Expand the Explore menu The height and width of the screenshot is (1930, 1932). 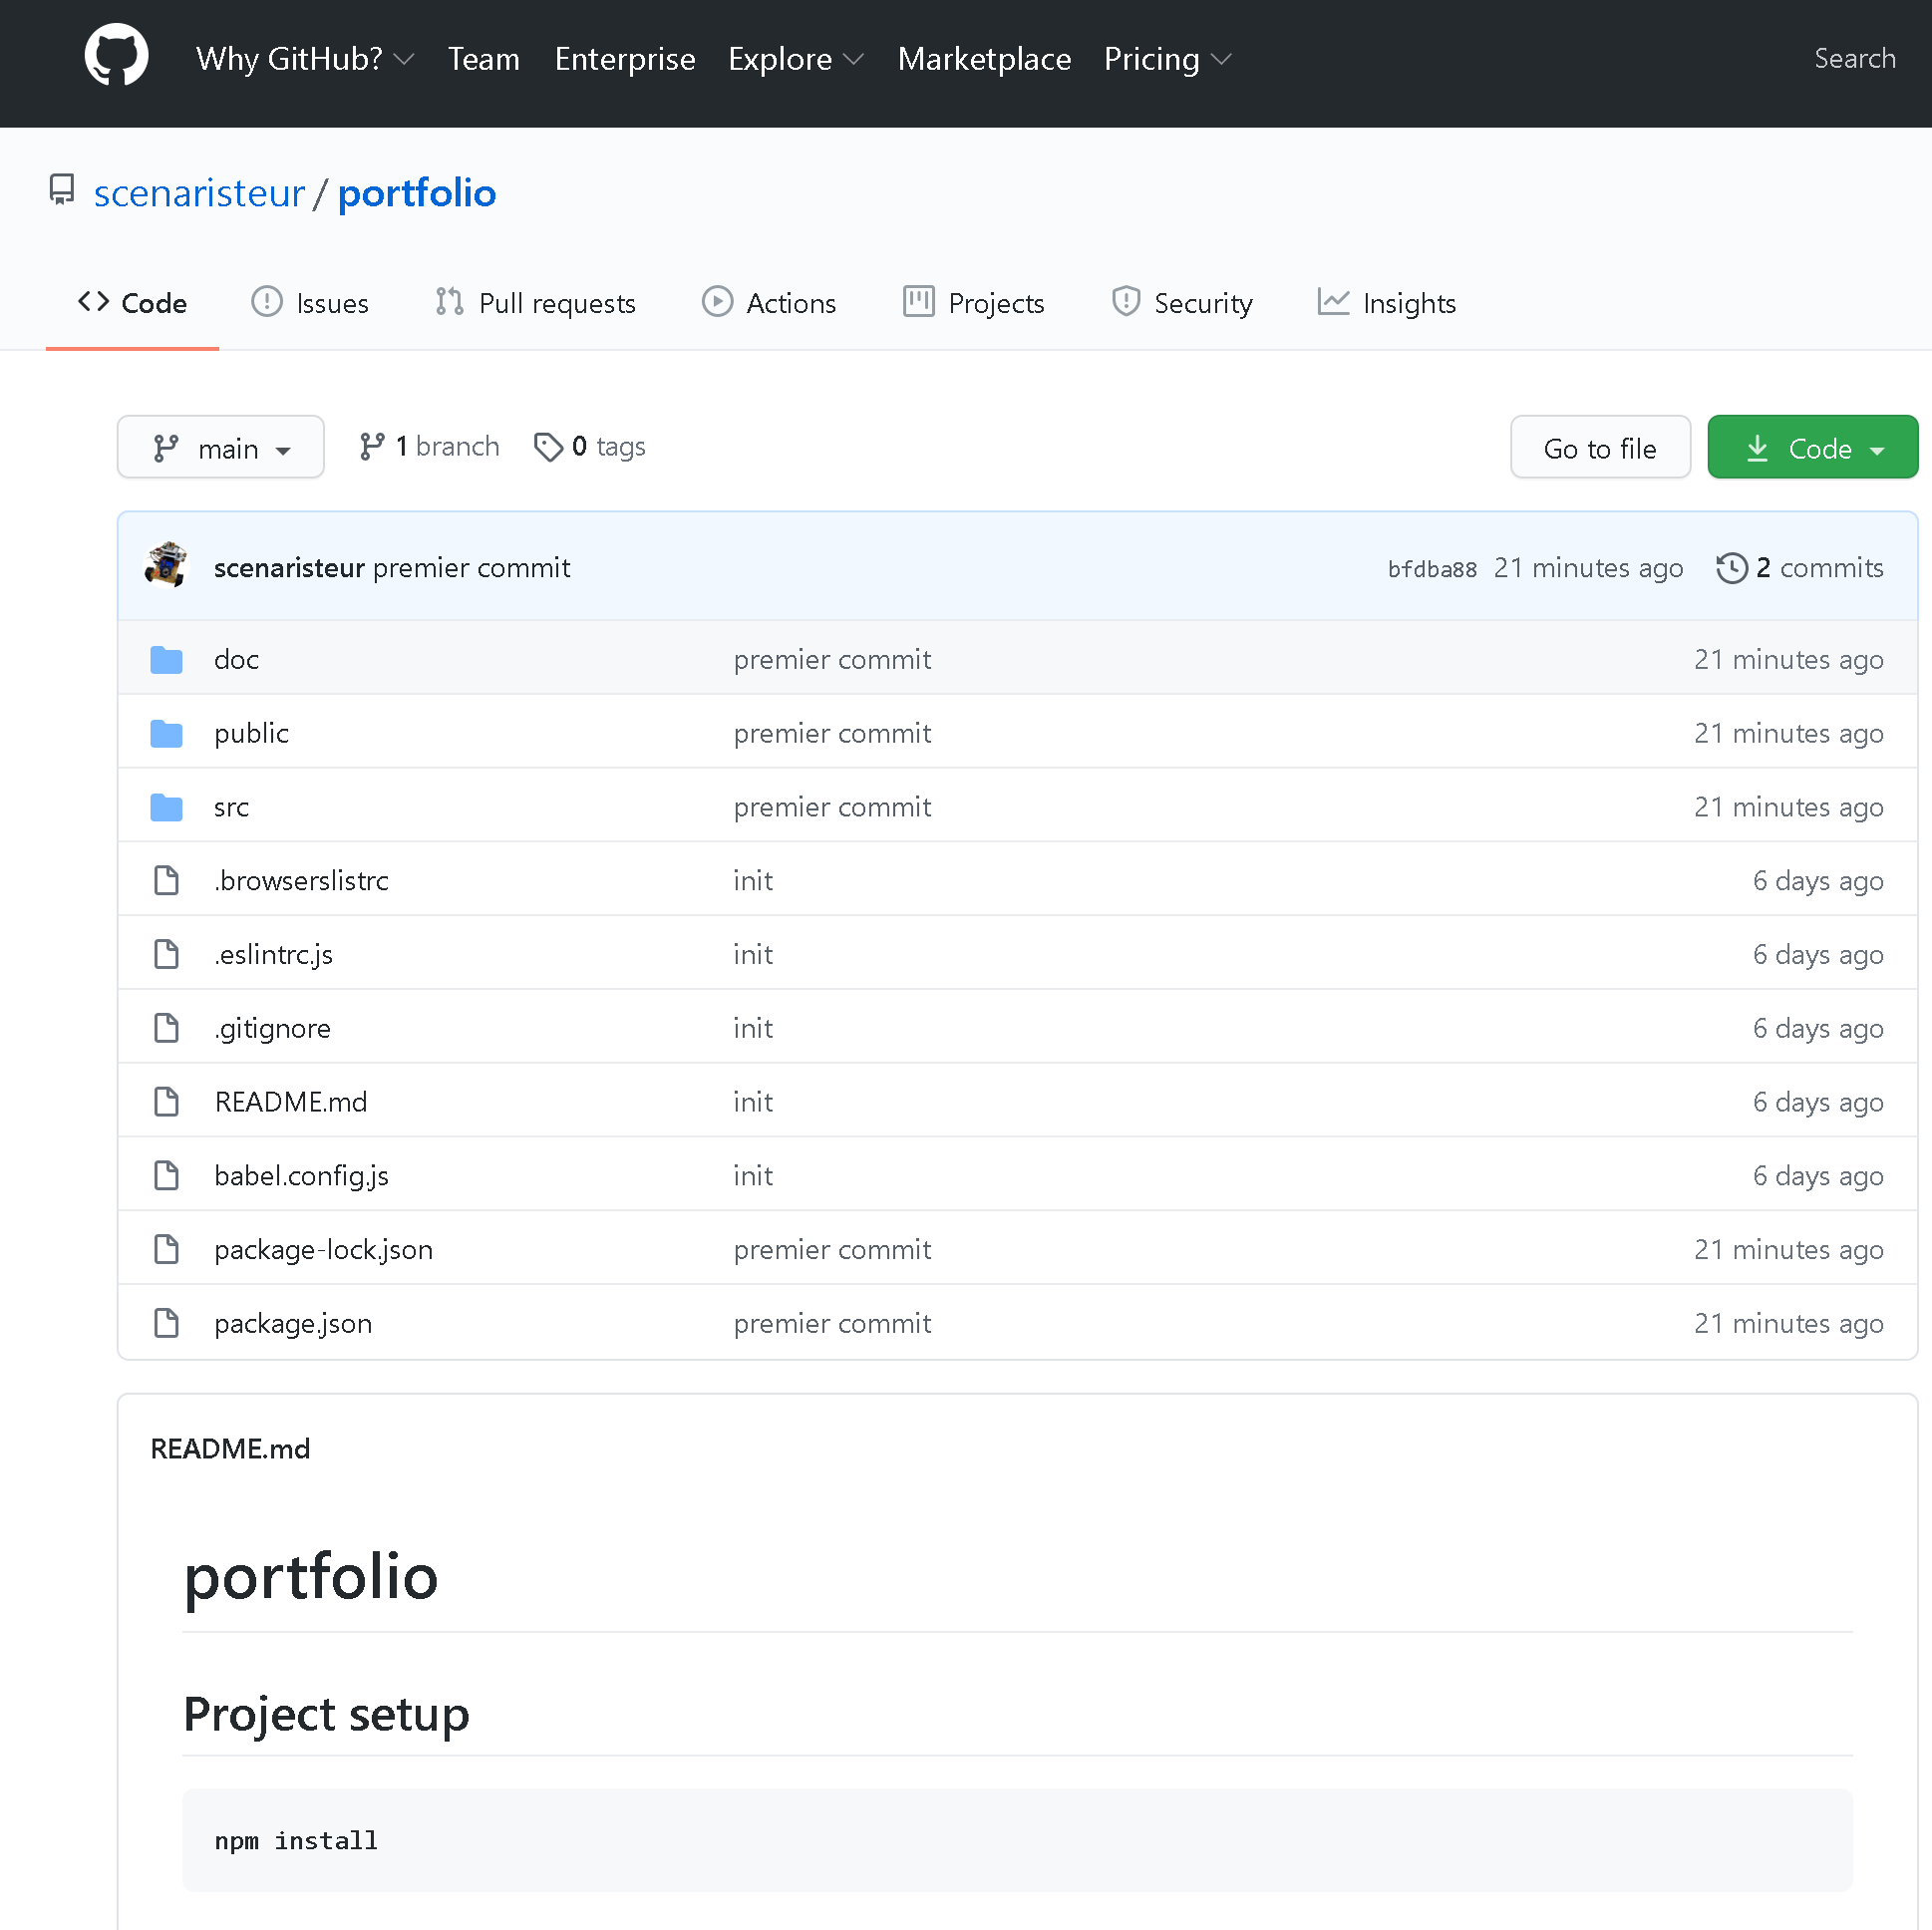(x=796, y=59)
